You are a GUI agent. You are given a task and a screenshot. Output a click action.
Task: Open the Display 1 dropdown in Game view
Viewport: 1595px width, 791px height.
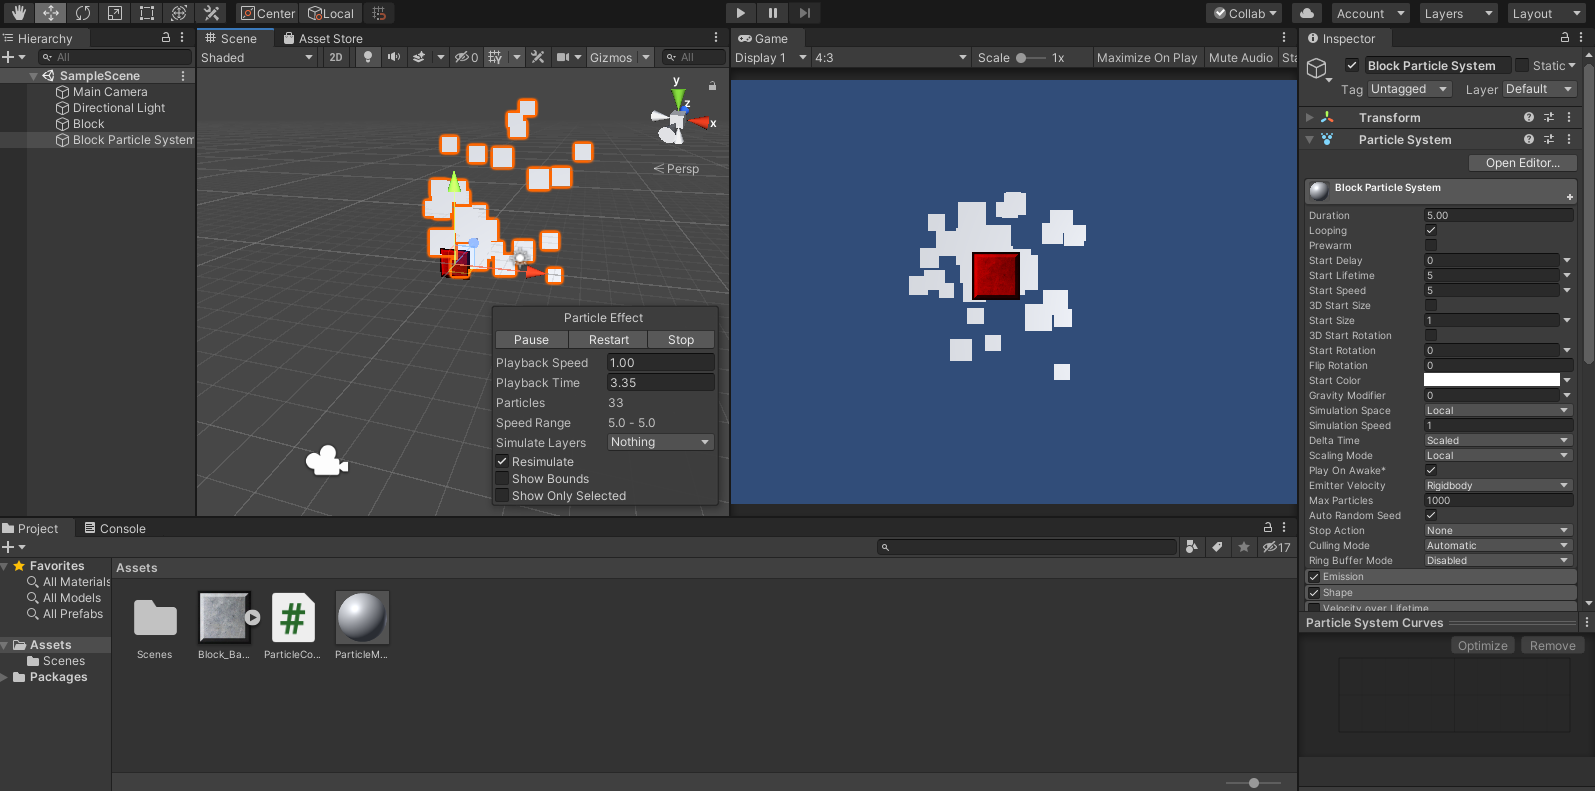(x=770, y=57)
